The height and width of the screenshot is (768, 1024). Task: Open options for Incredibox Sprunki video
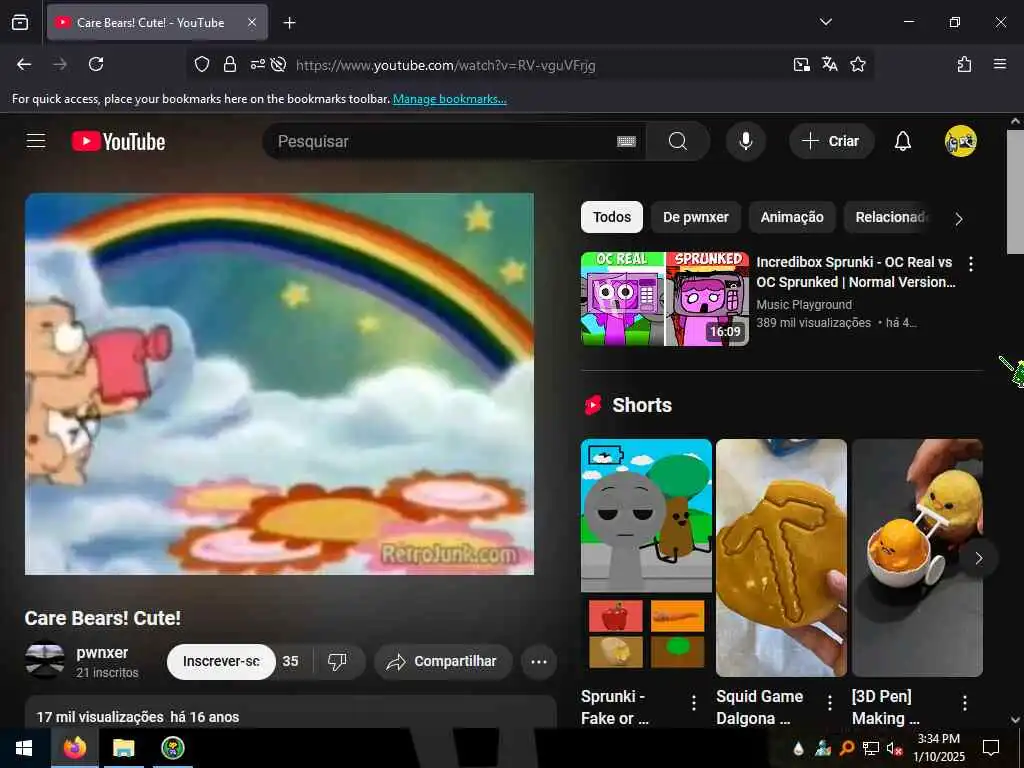coord(971,264)
